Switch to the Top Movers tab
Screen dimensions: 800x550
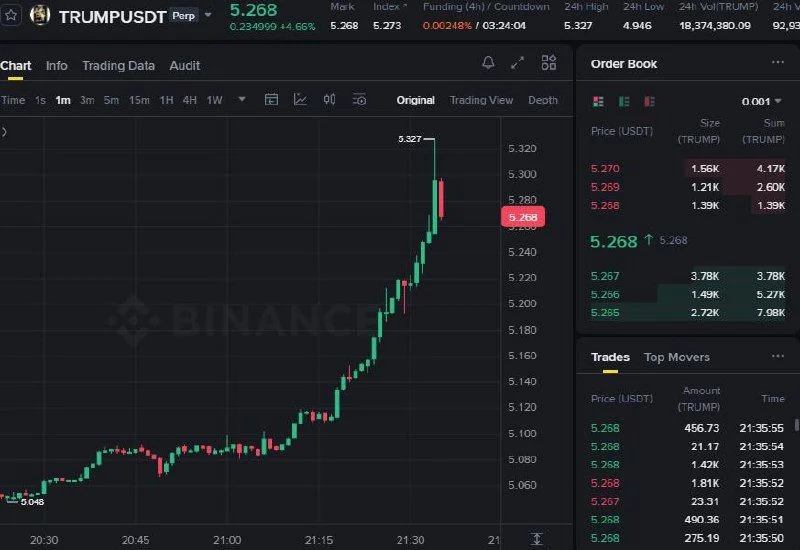click(677, 357)
